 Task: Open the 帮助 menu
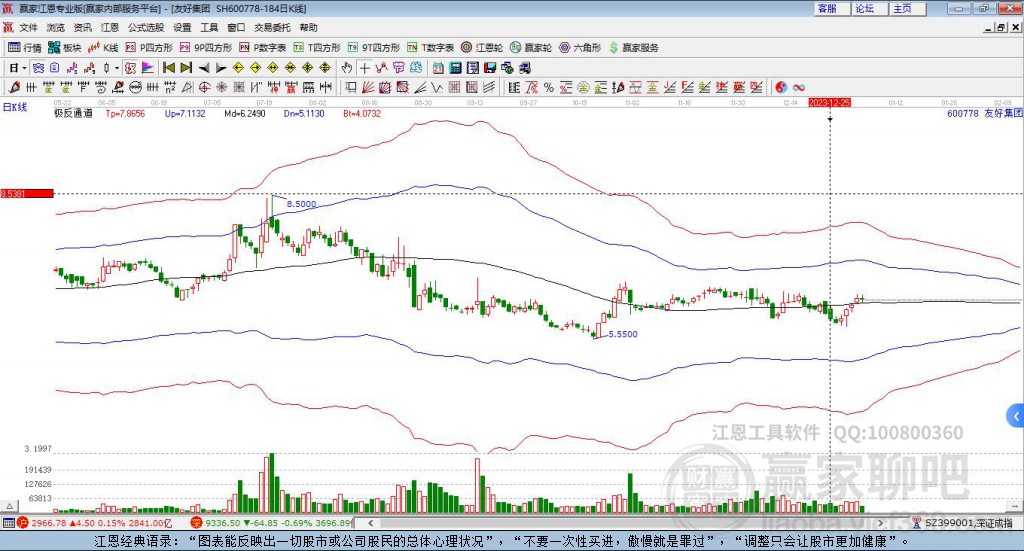[x=308, y=27]
